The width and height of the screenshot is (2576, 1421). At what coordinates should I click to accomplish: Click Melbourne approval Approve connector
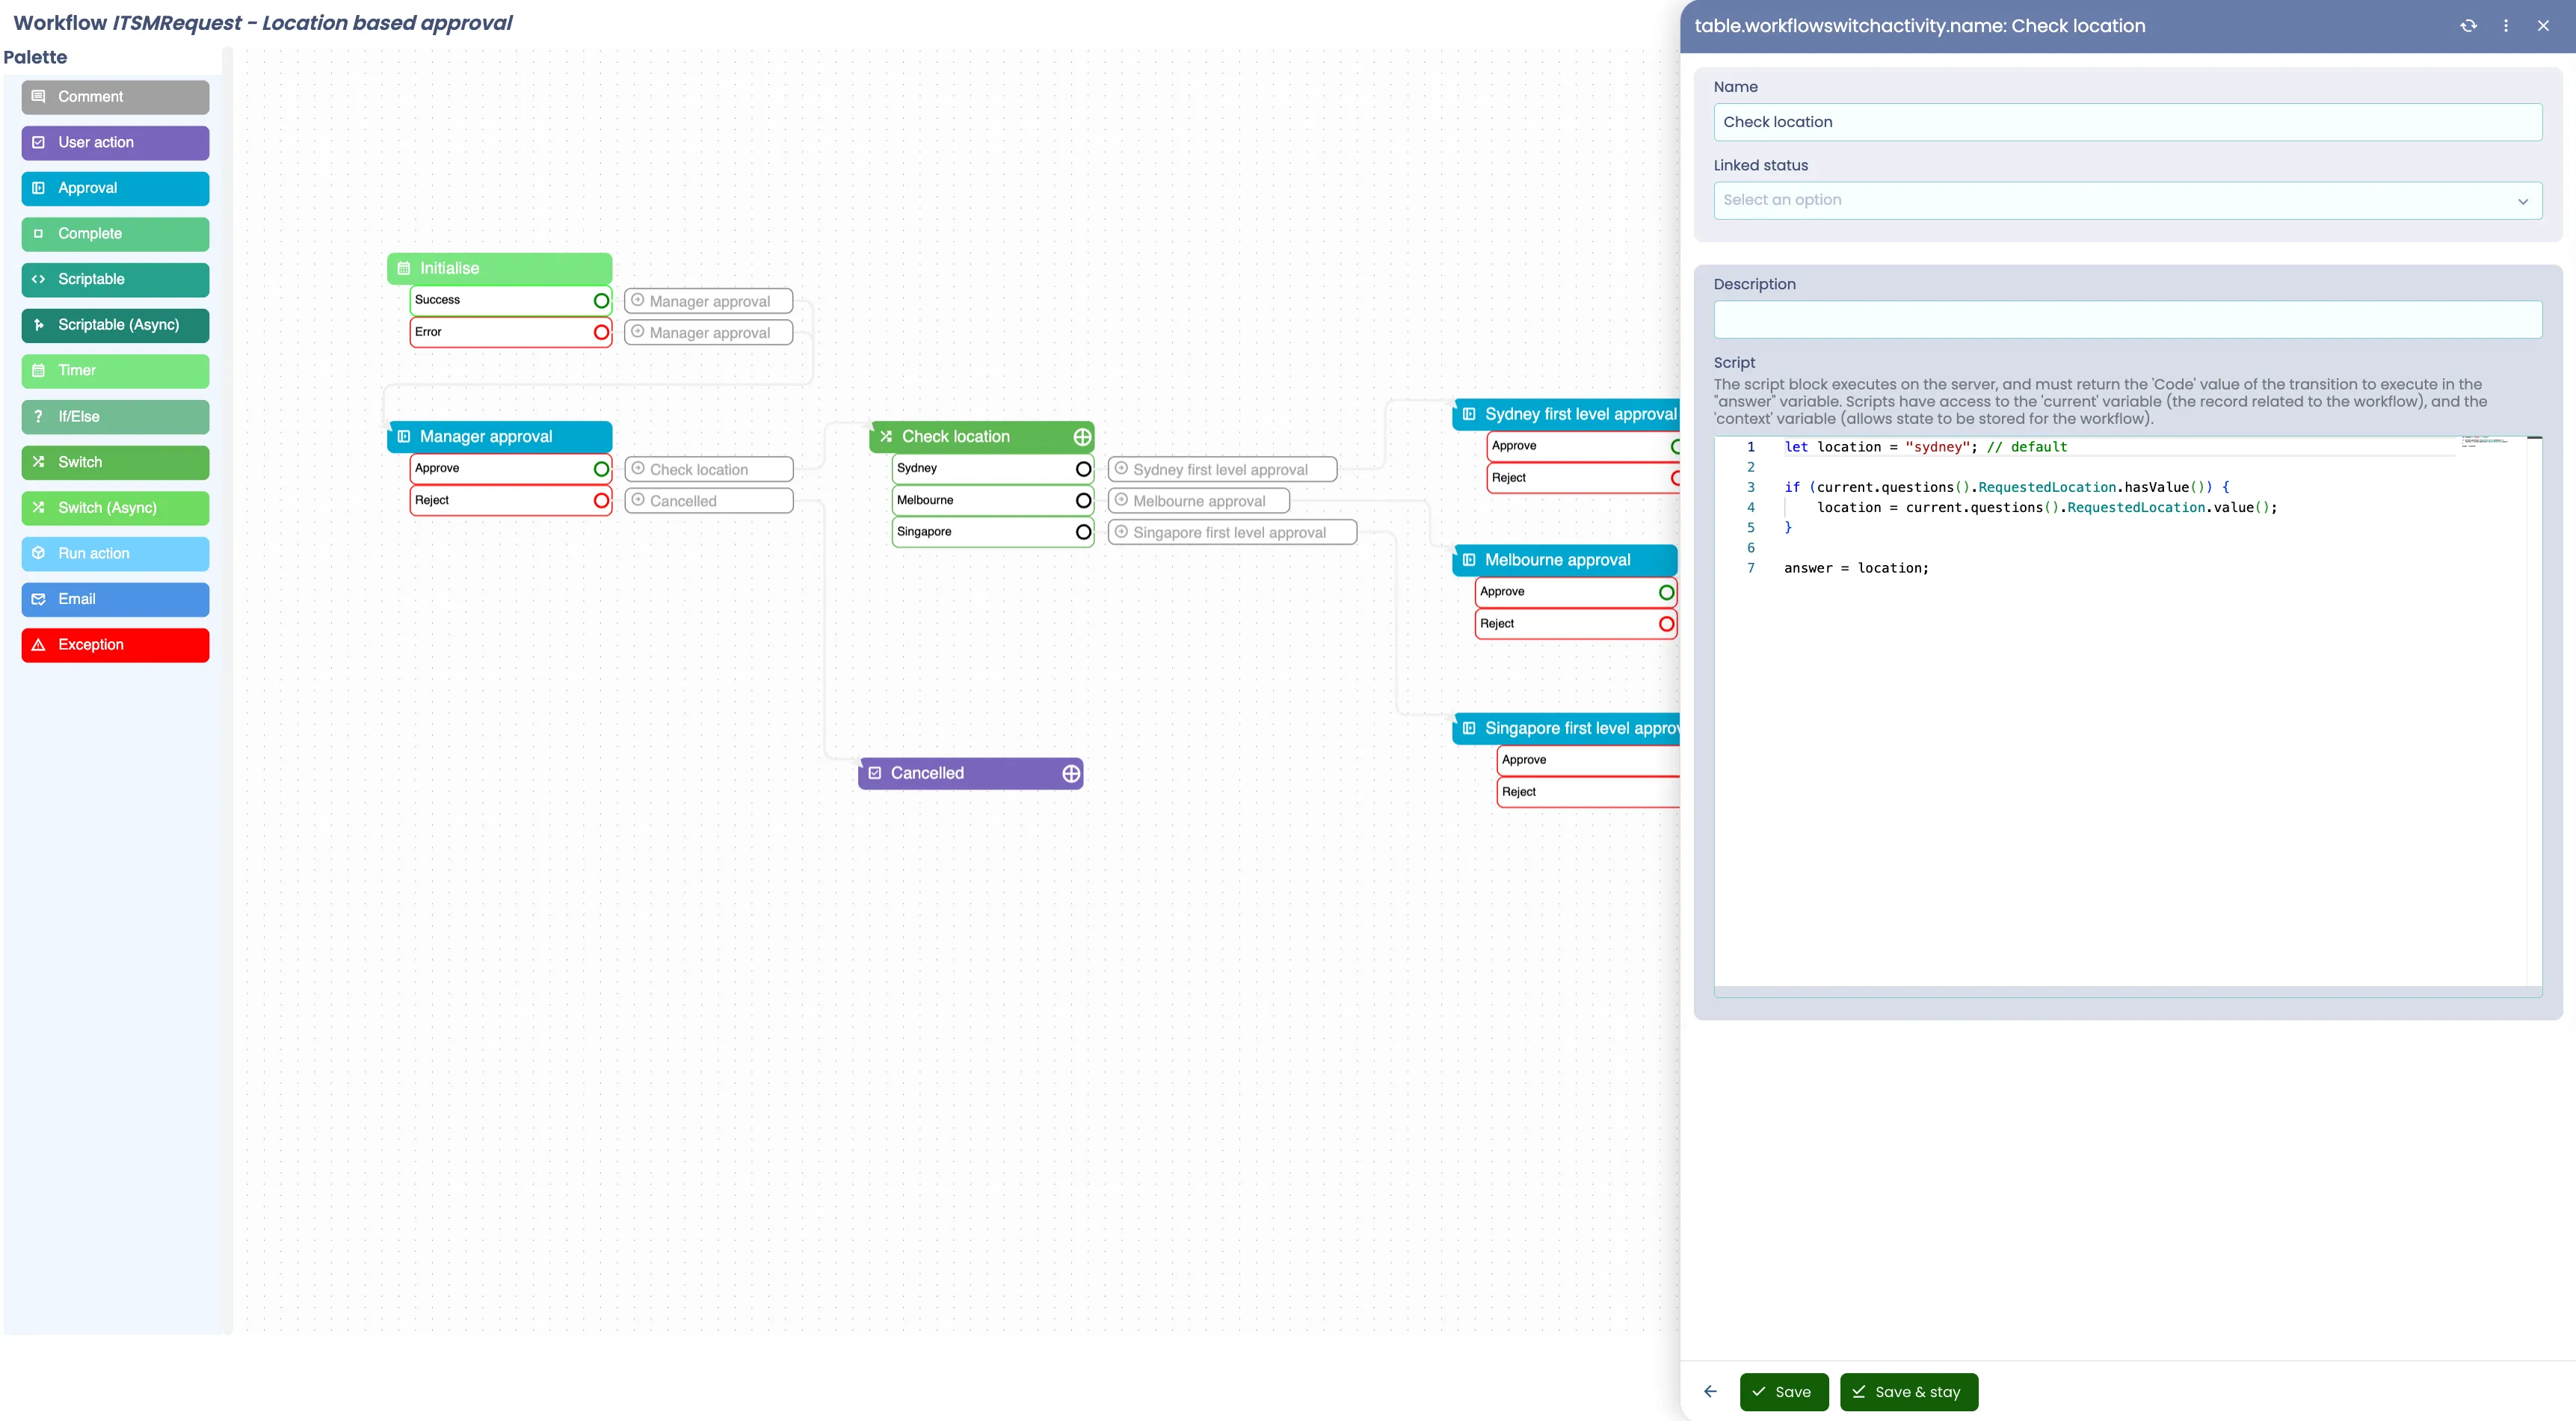[x=1666, y=592]
